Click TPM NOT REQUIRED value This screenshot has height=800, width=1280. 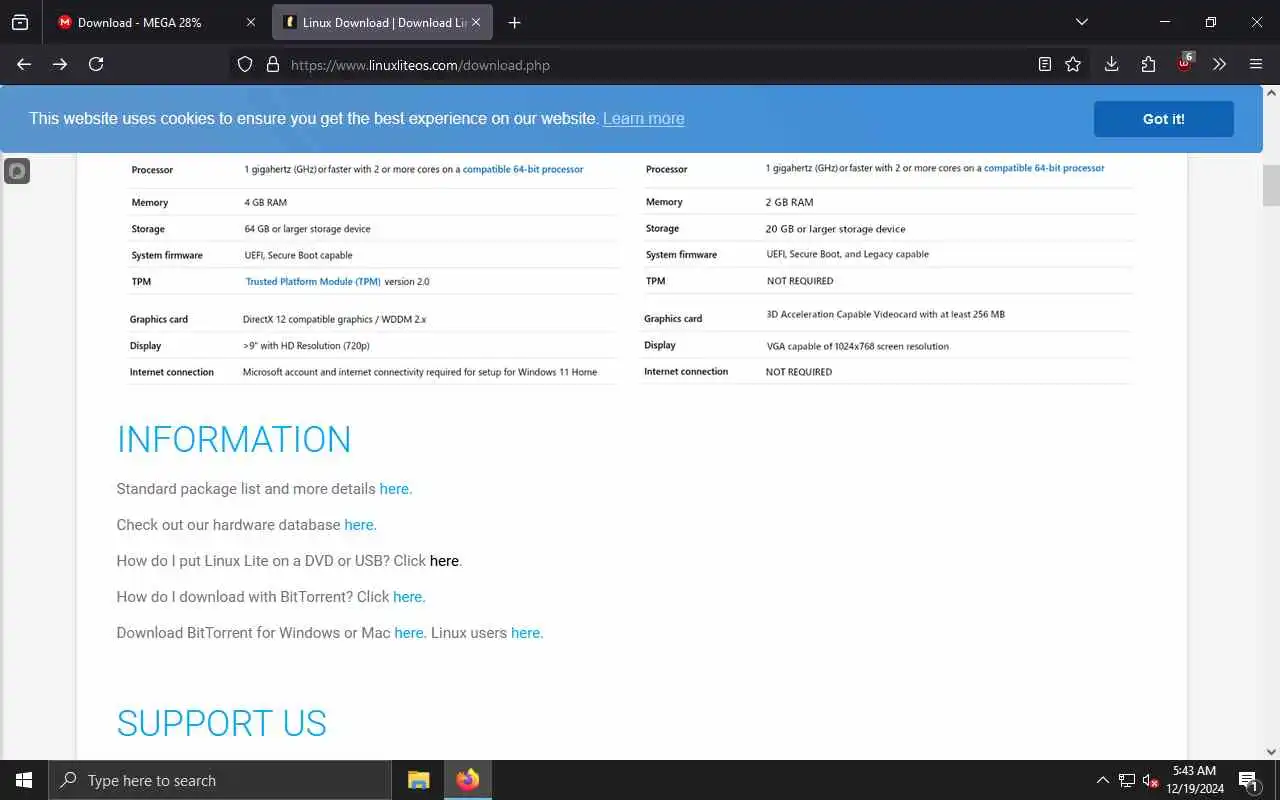coord(799,281)
